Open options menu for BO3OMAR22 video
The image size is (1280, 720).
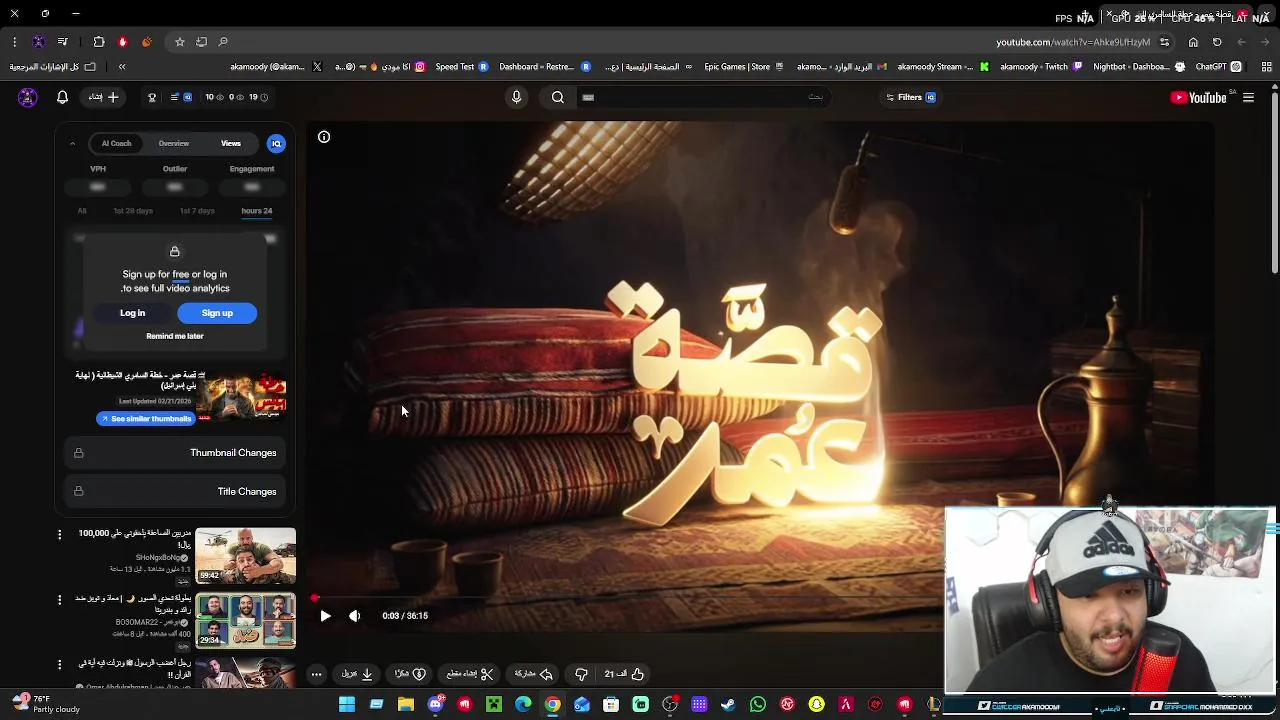pos(59,599)
